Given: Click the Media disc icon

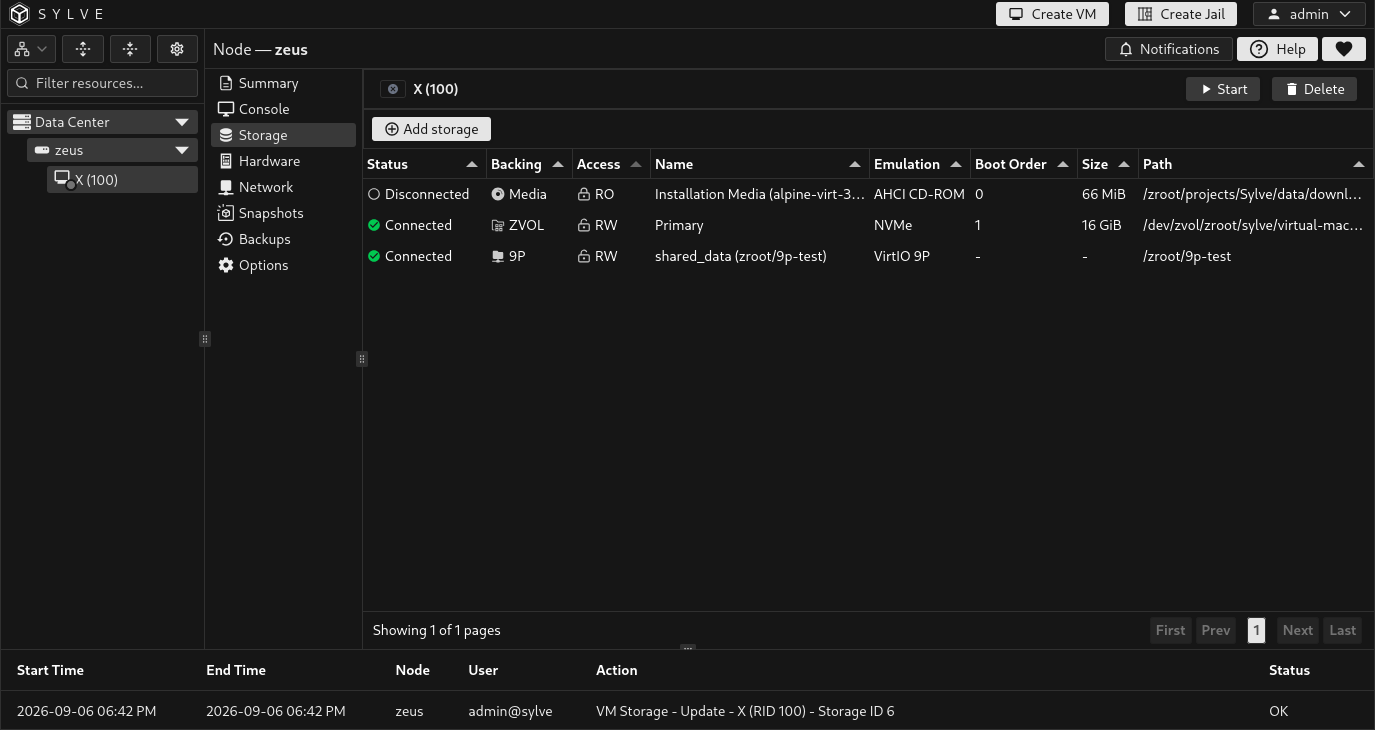Looking at the screenshot, I should pos(498,195).
